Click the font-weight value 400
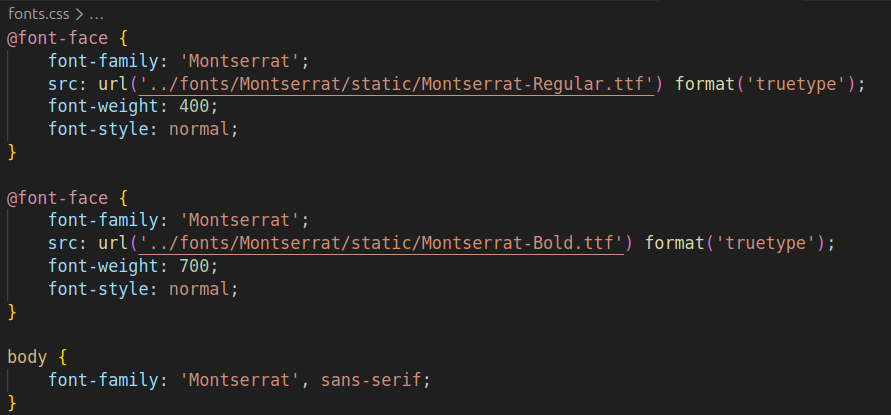Screen dimensions: 891x415 click(196, 106)
